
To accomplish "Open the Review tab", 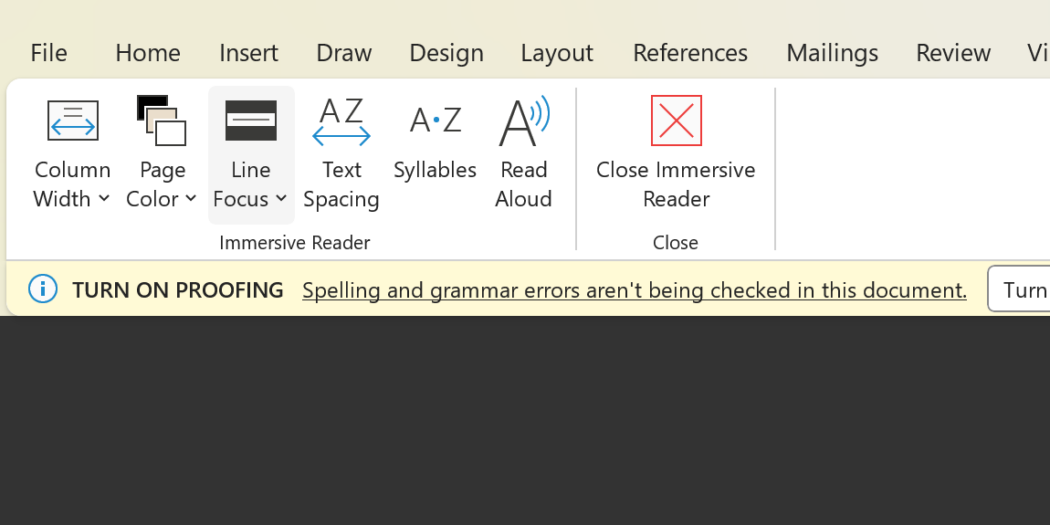I will 953,53.
